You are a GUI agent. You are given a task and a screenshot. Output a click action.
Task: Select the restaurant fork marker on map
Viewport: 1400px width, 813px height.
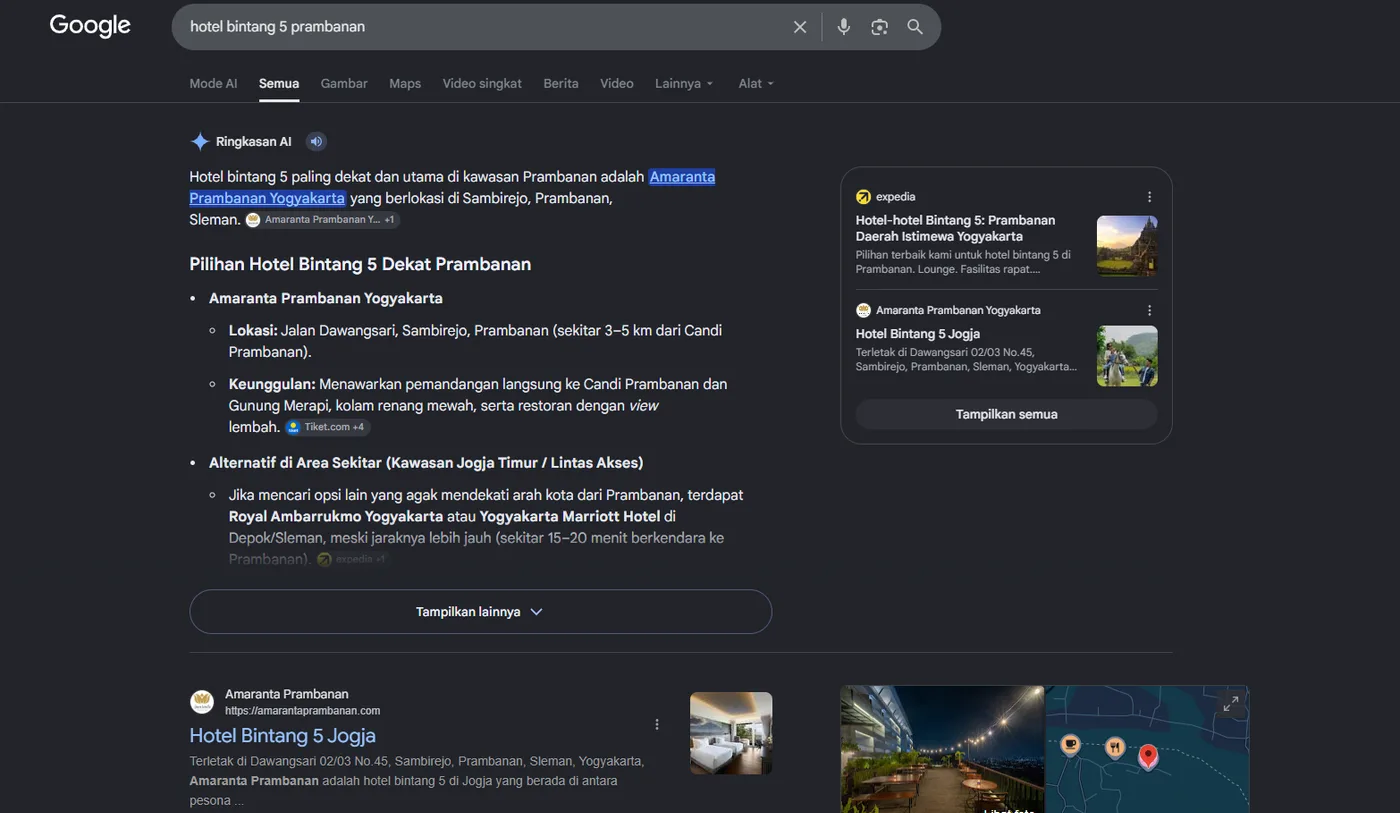[x=1115, y=747]
